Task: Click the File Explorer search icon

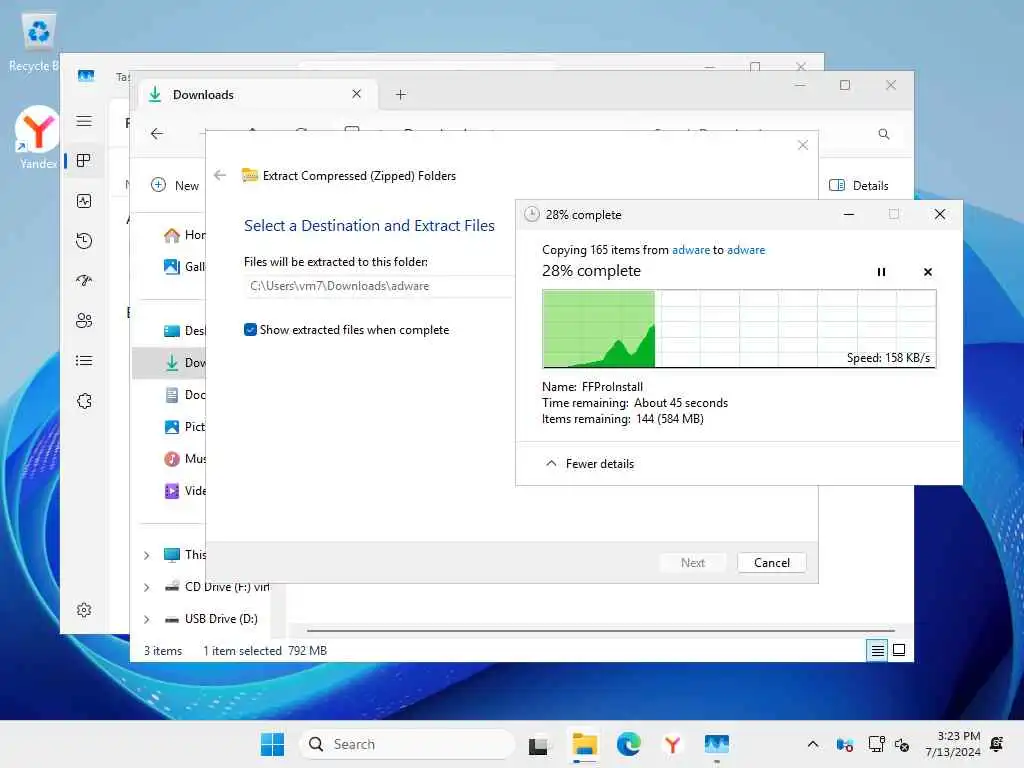Action: tap(884, 134)
